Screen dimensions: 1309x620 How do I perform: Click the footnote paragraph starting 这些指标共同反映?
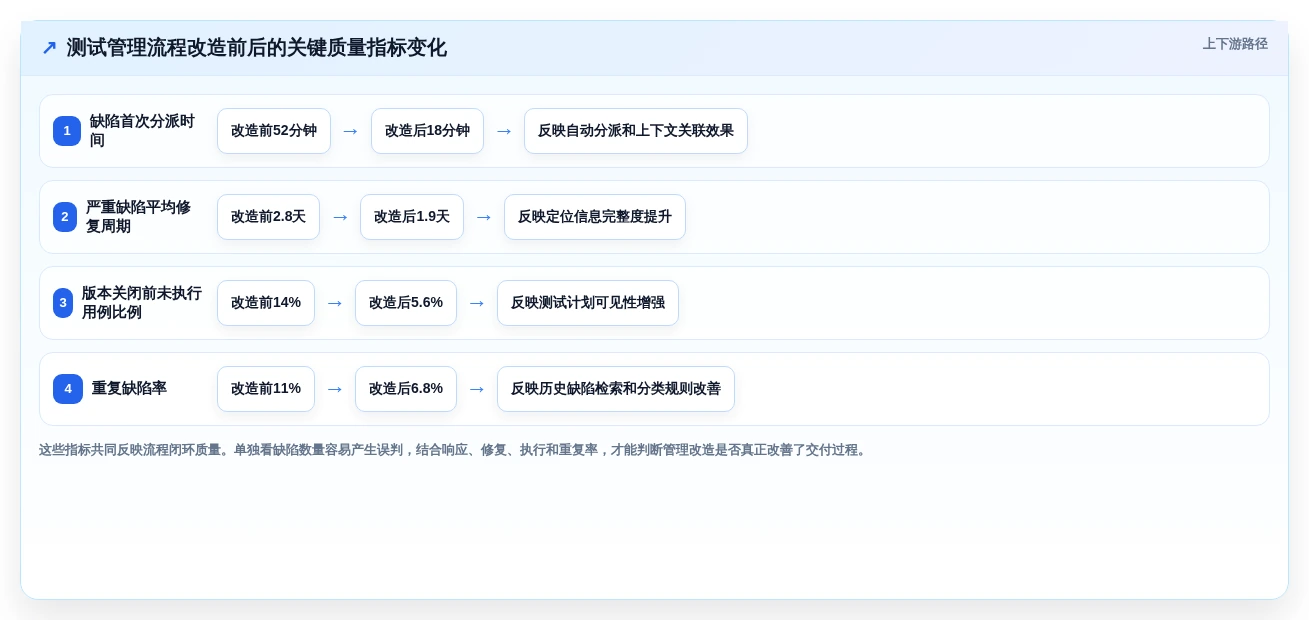[x=454, y=450]
